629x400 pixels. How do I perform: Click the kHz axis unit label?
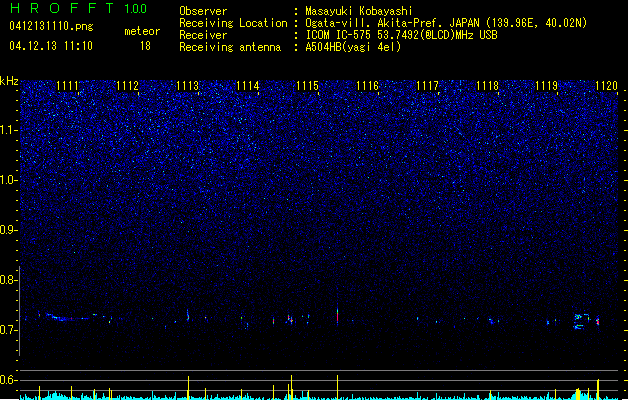pos(9,81)
